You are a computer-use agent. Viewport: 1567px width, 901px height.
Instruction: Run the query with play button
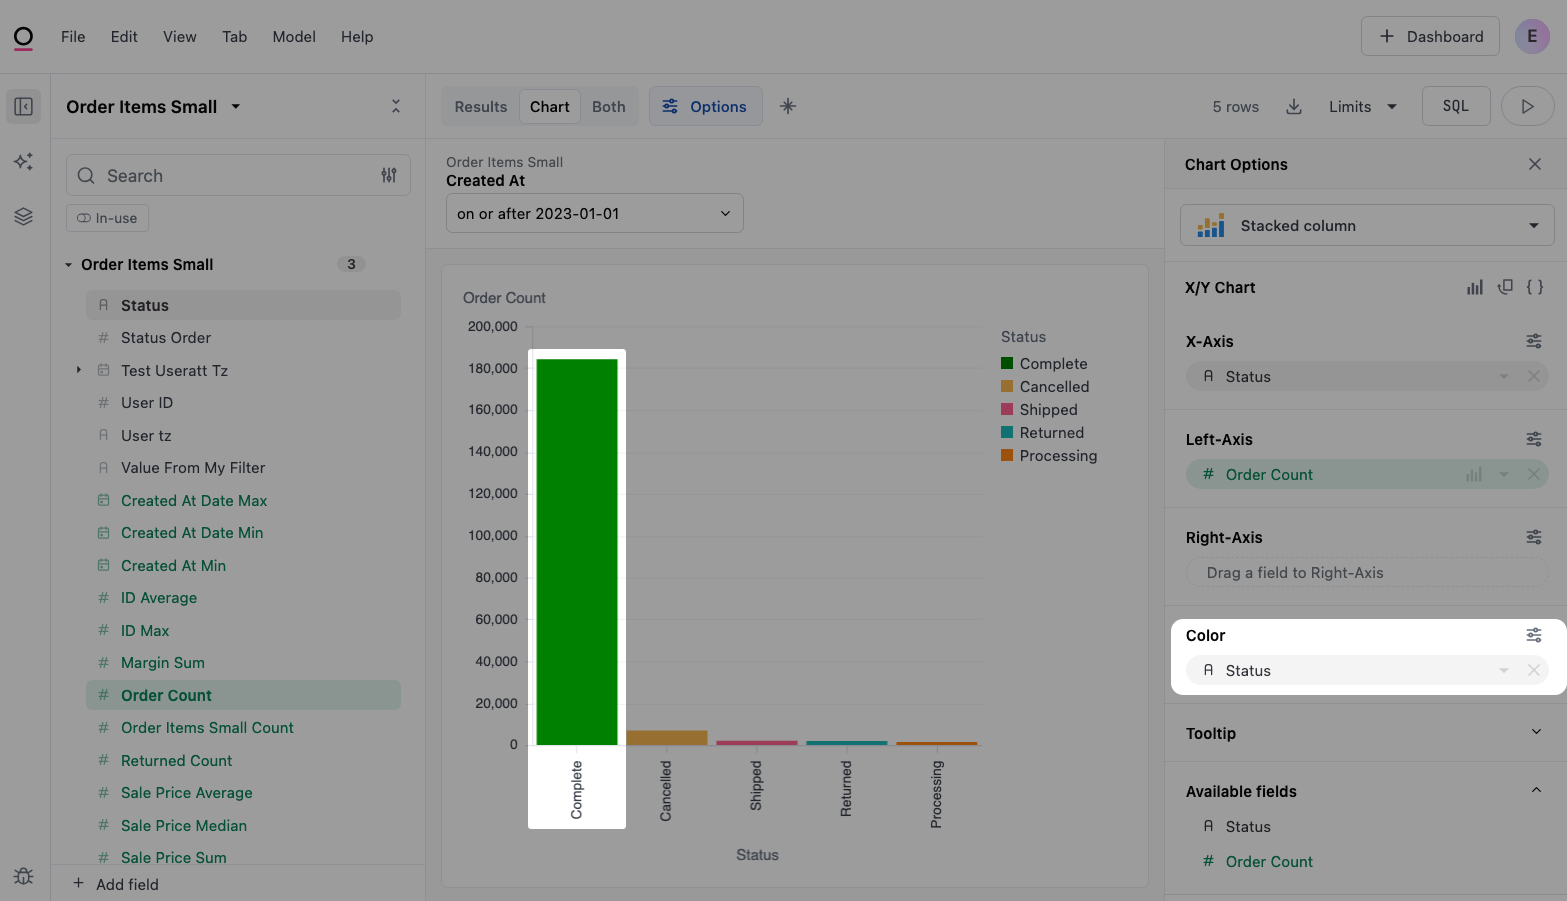coord(1526,107)
